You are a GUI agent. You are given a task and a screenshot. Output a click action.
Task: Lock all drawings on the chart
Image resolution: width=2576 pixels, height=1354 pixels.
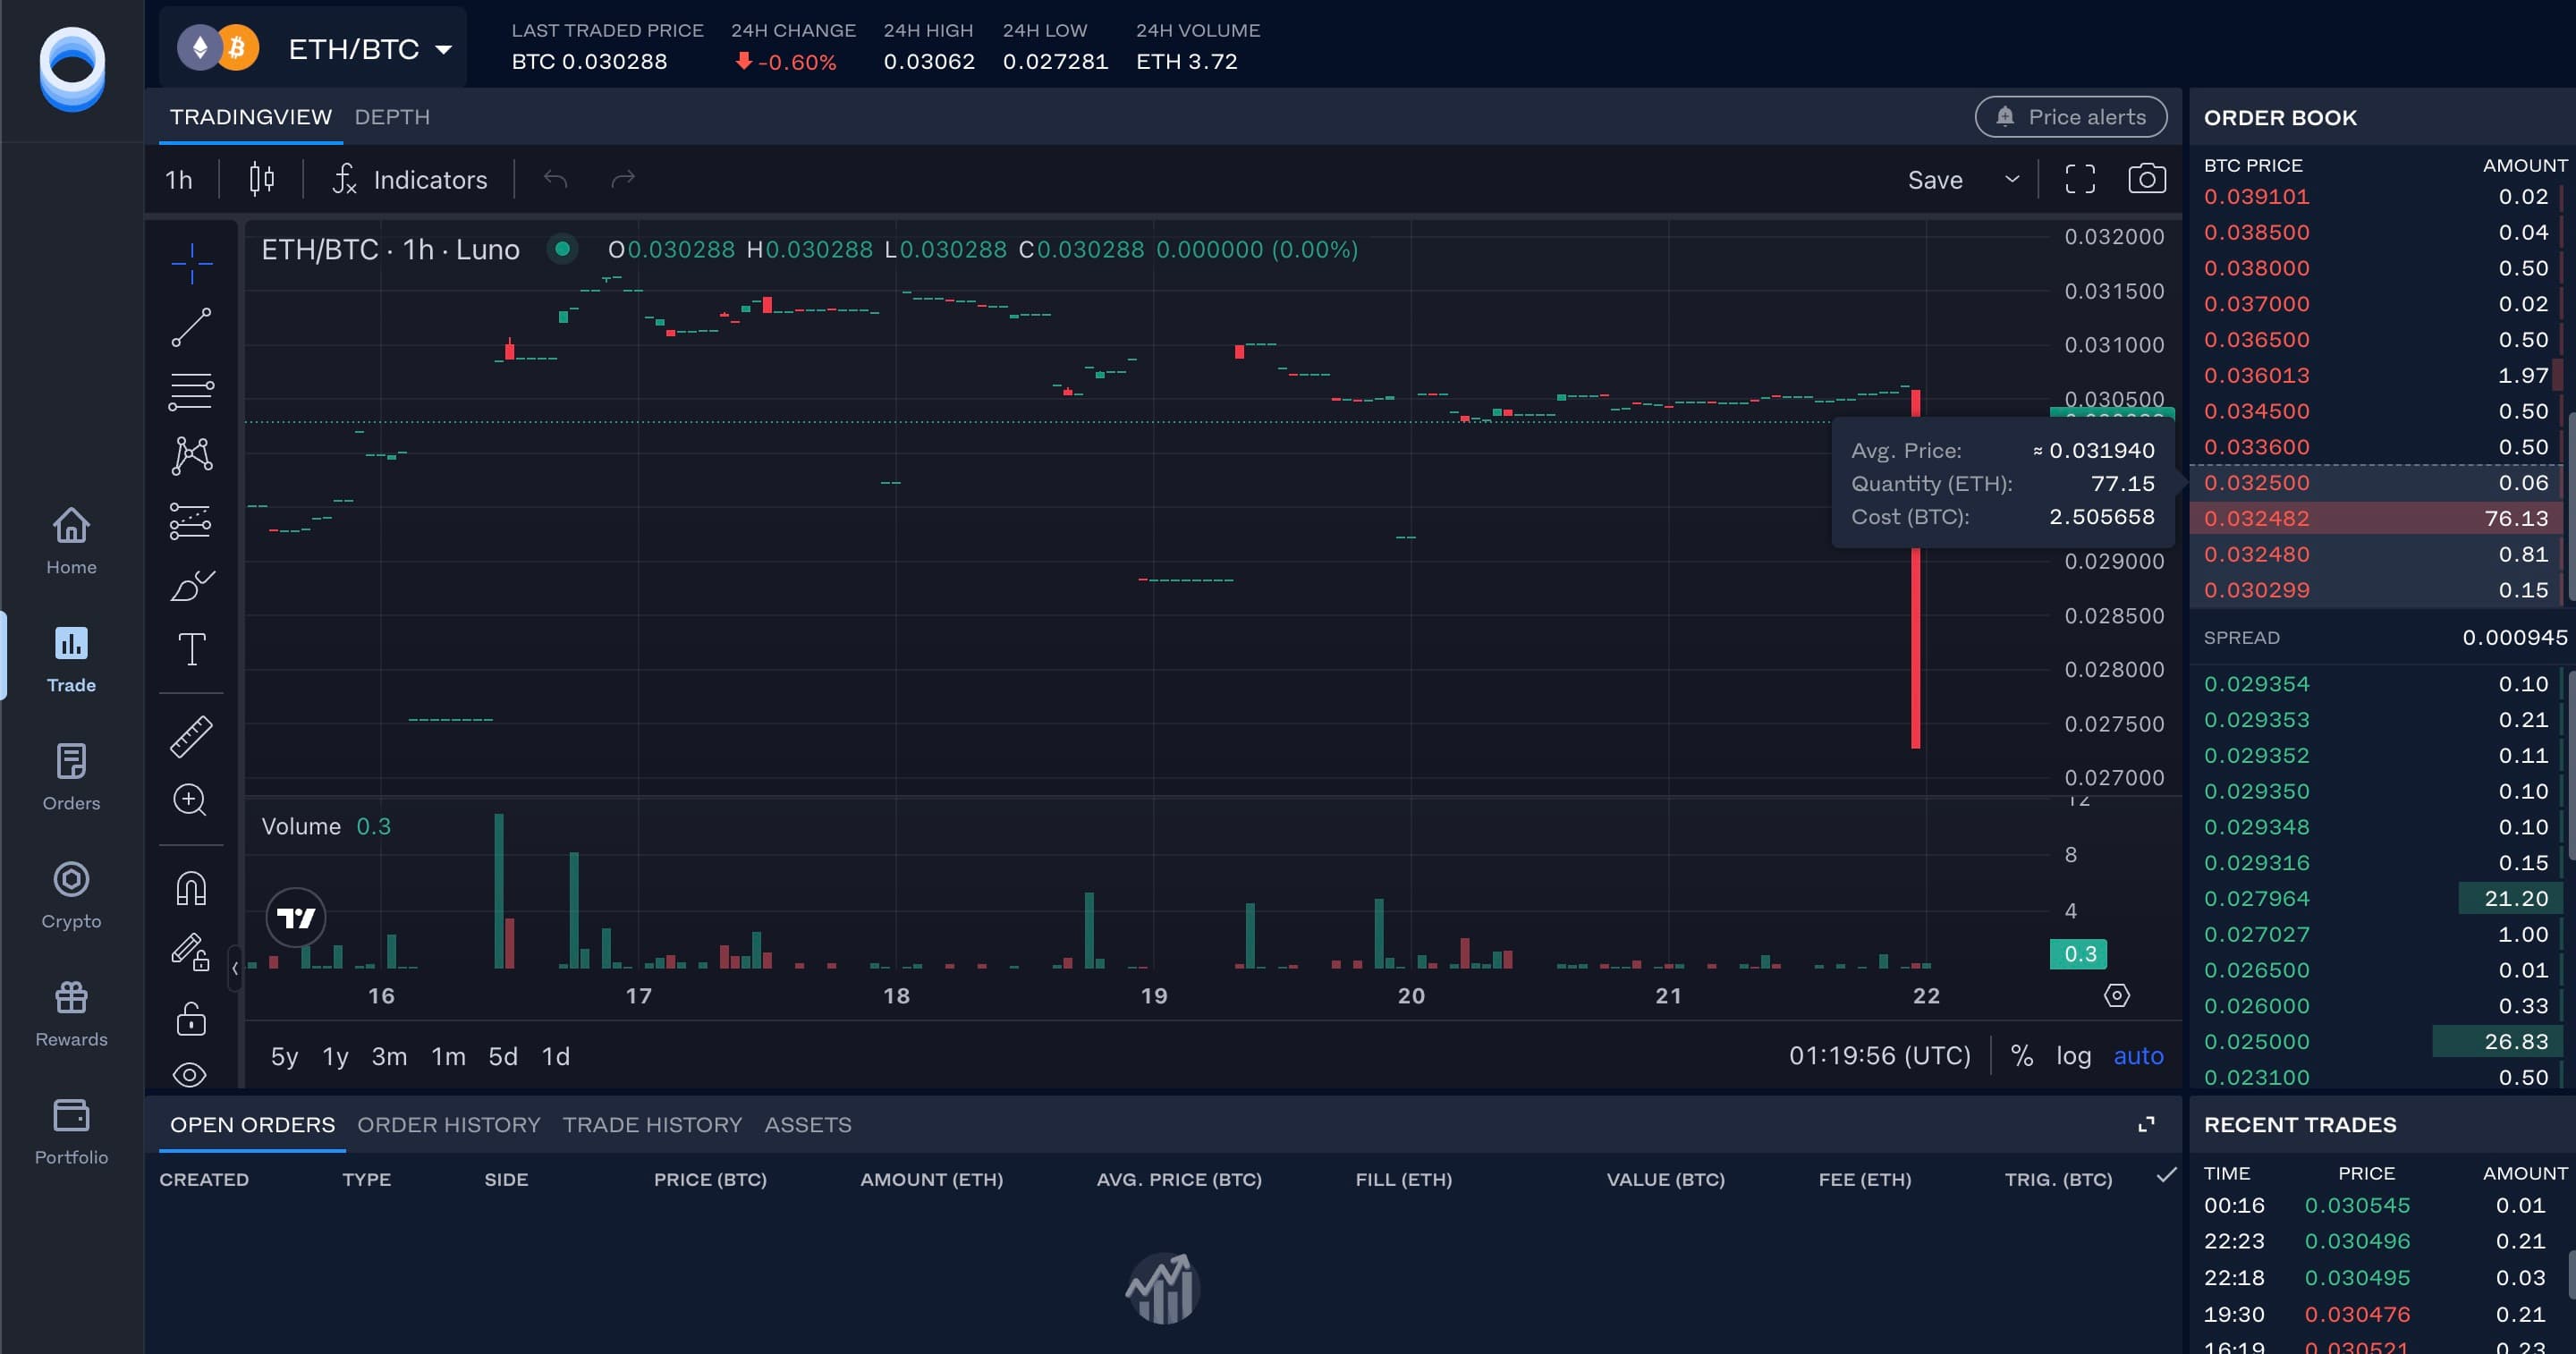(190, 1018)
